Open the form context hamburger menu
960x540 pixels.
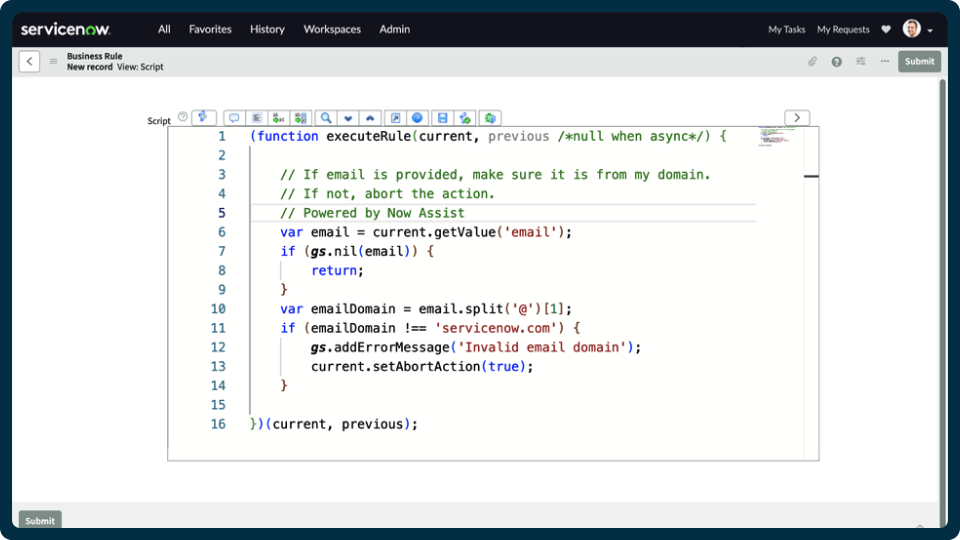tap(53, 61)
